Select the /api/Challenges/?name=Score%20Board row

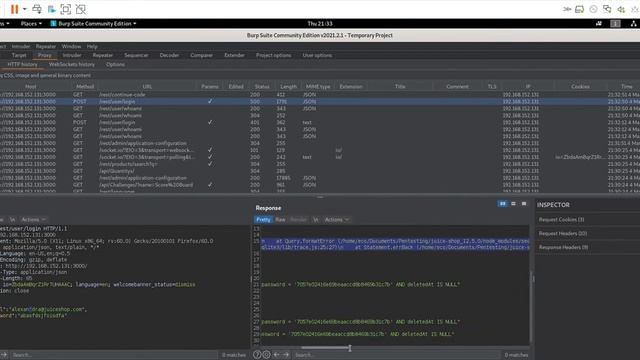click(x=320, y=185)
